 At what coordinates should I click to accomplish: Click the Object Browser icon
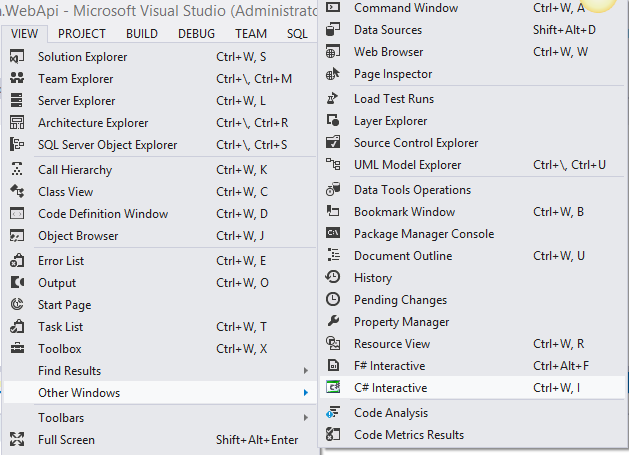[17, 236]
